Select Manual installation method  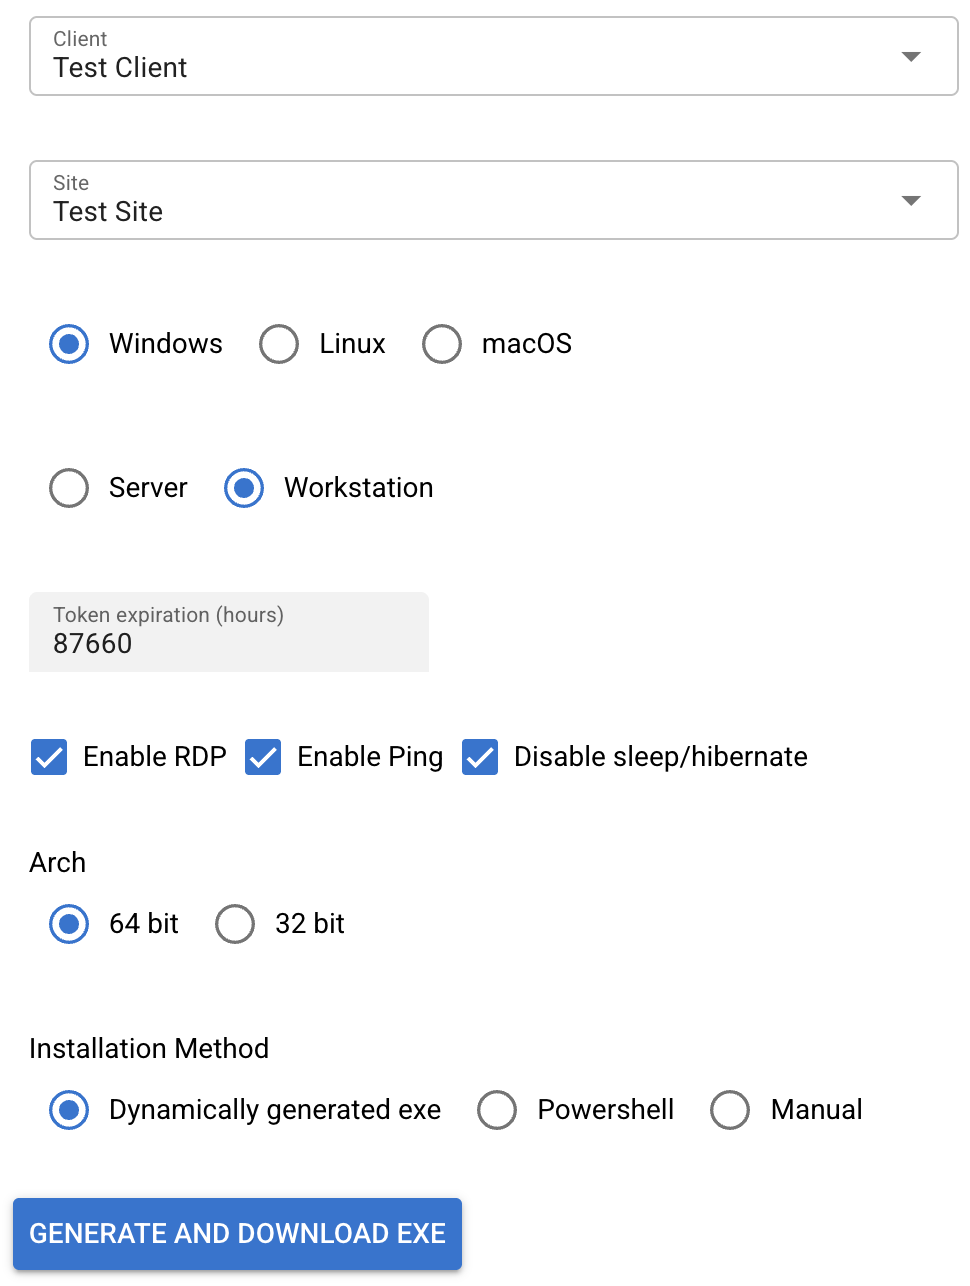pos(730,1110)
